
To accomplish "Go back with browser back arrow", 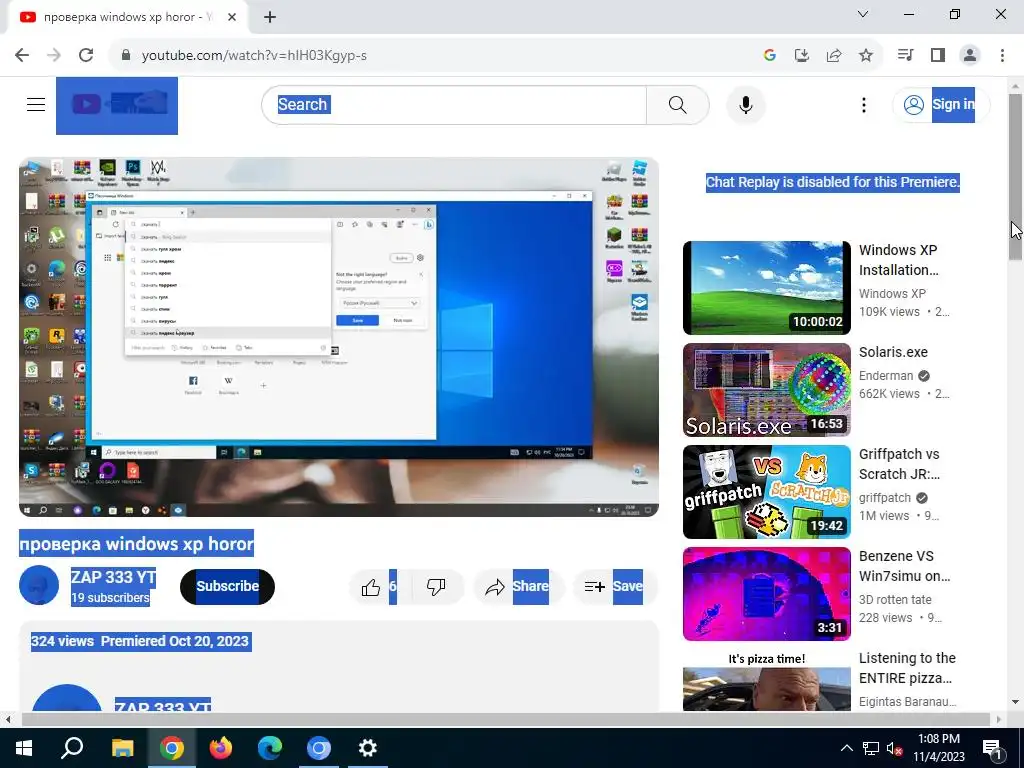I will click(x=22, y=56).
